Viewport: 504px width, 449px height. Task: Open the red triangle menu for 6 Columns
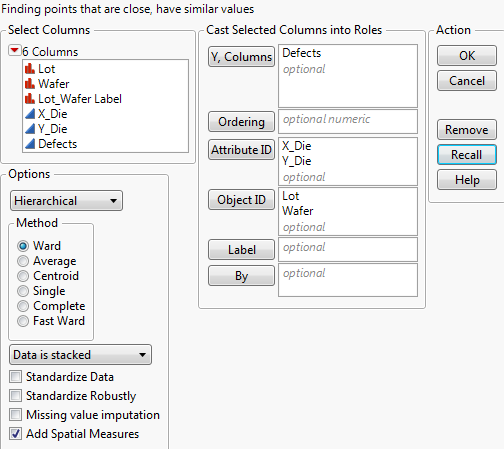(14, 51)
